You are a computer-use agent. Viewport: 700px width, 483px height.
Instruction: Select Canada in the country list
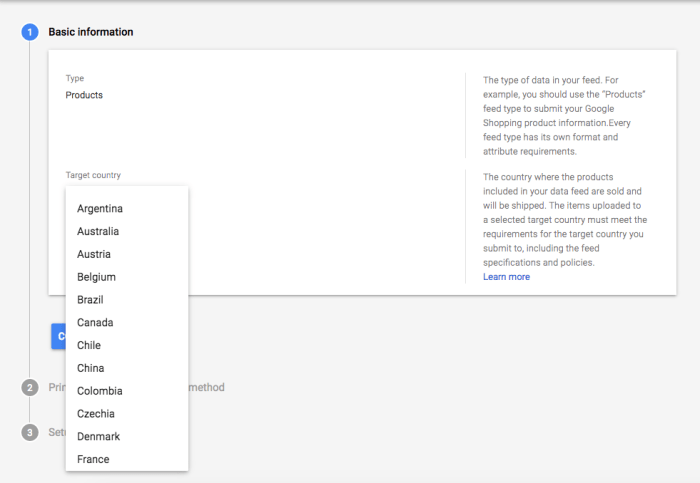pos(95,323)
